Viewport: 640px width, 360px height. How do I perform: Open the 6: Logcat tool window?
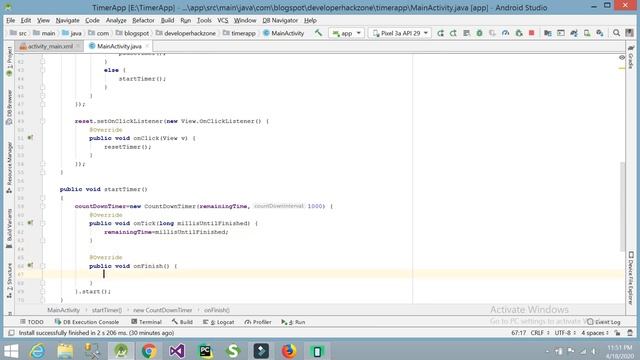219,322
